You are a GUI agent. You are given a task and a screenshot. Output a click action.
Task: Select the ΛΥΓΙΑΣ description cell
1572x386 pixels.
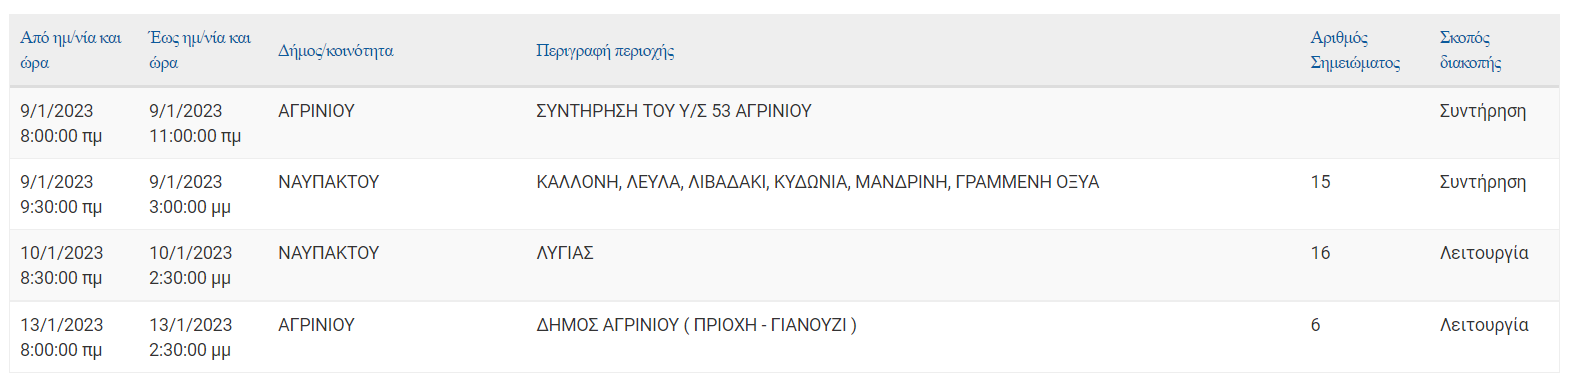click(565, 253)
